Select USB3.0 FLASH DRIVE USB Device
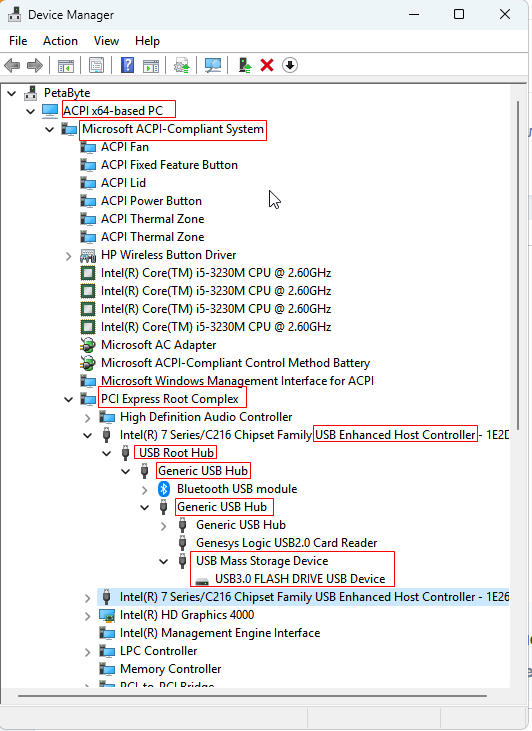 [300, 579]
